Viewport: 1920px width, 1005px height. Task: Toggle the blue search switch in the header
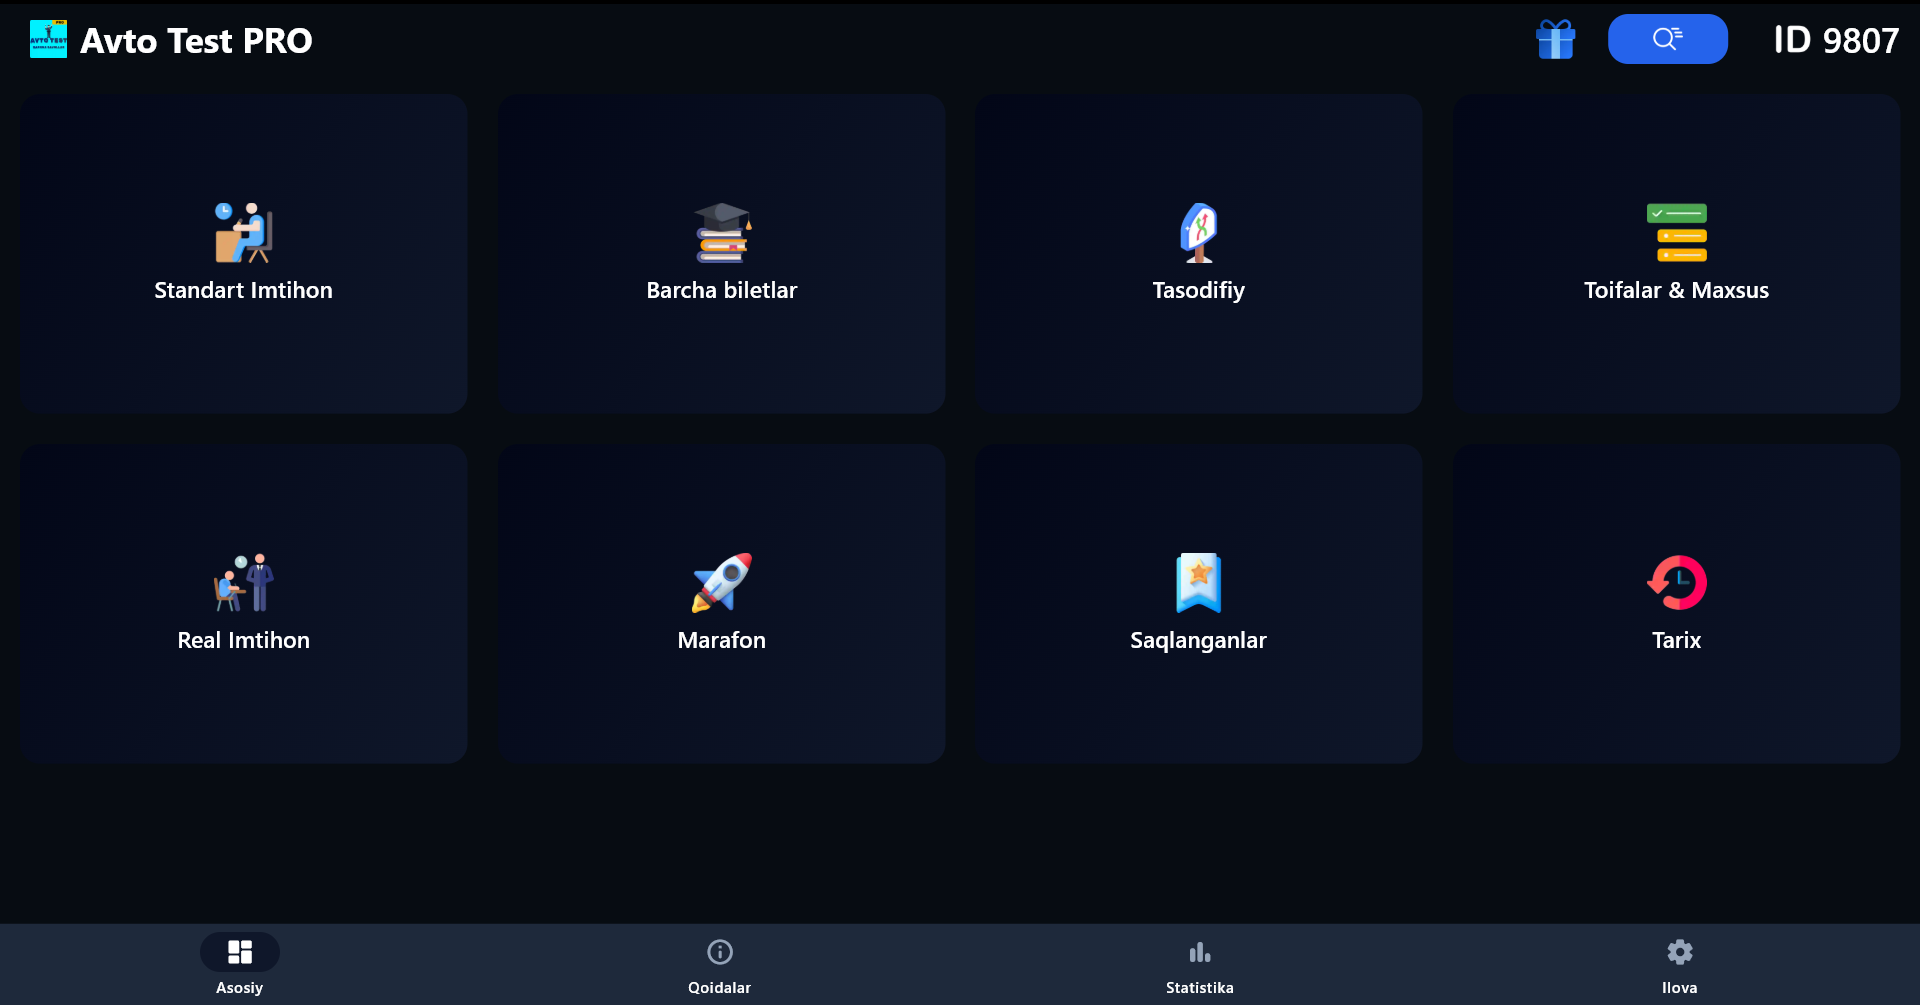[1667, 39]
